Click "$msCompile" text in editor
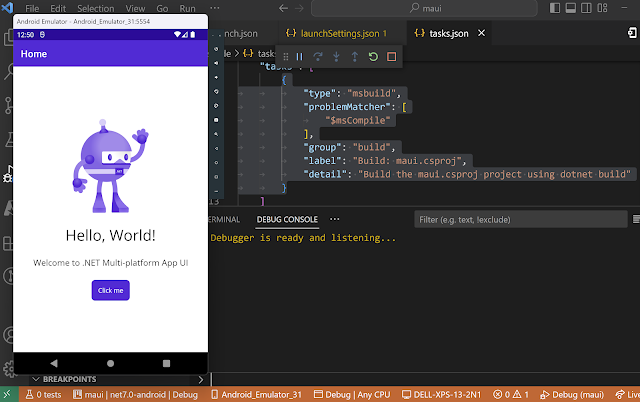Image resolution: width=640 pixels, height=402 pixels. click(358, 120)
